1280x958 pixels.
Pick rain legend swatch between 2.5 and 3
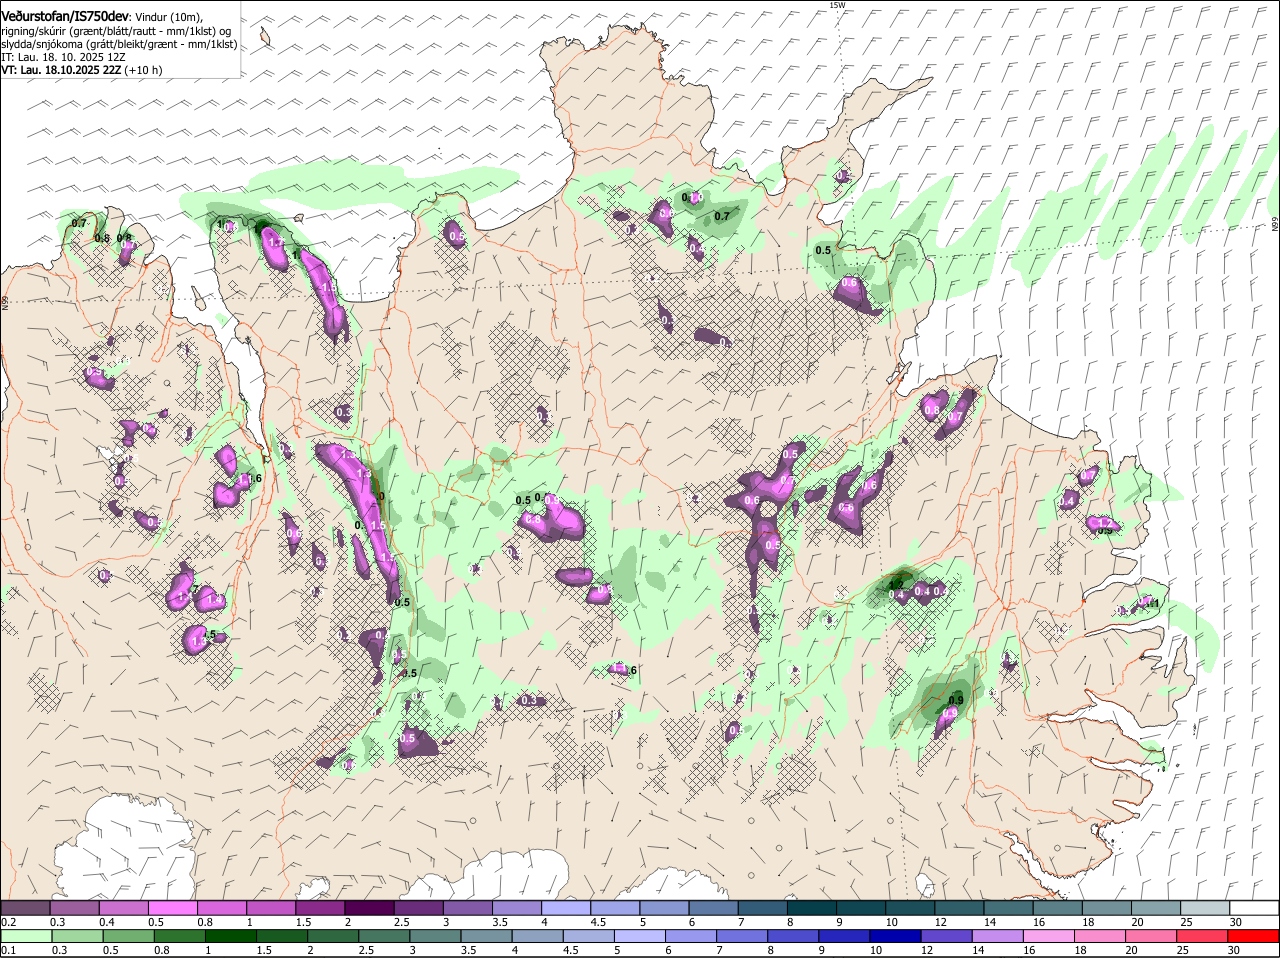(x=384, y=936)
